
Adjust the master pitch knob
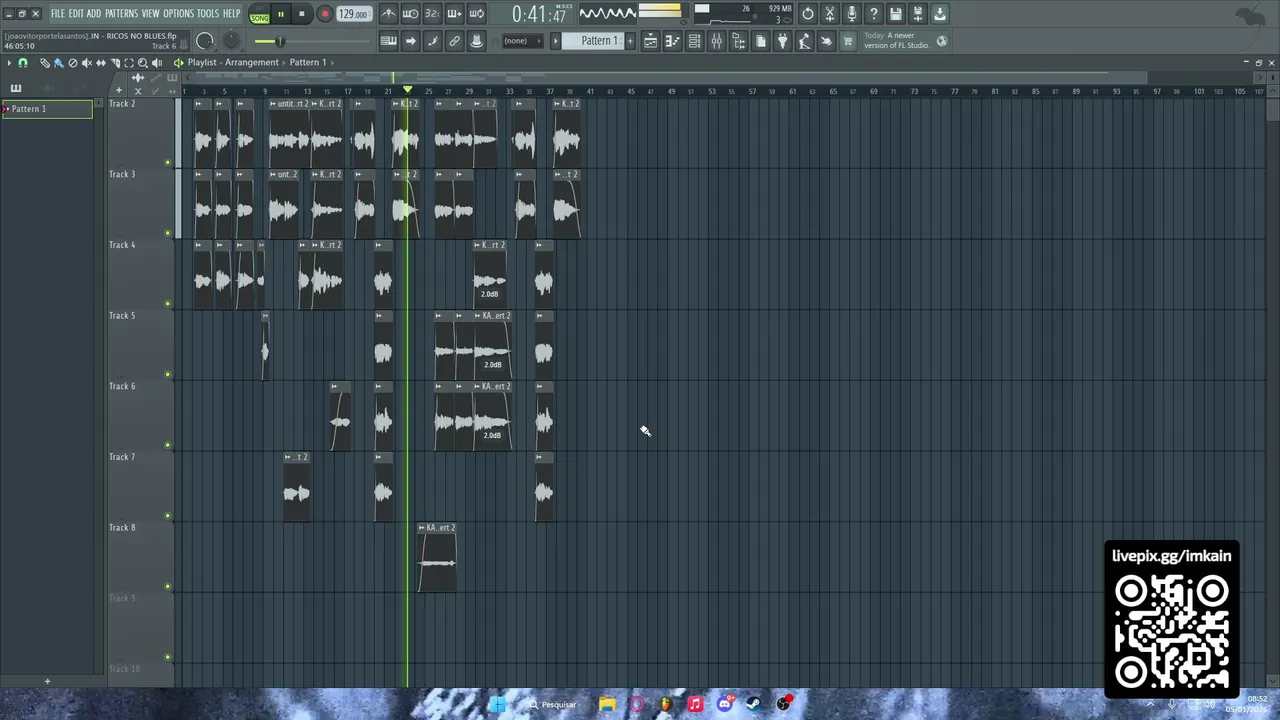click(231, 41)
